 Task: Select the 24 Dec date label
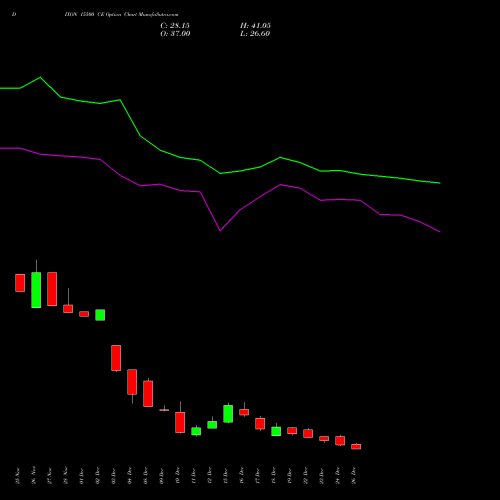[x=338, y=476]
